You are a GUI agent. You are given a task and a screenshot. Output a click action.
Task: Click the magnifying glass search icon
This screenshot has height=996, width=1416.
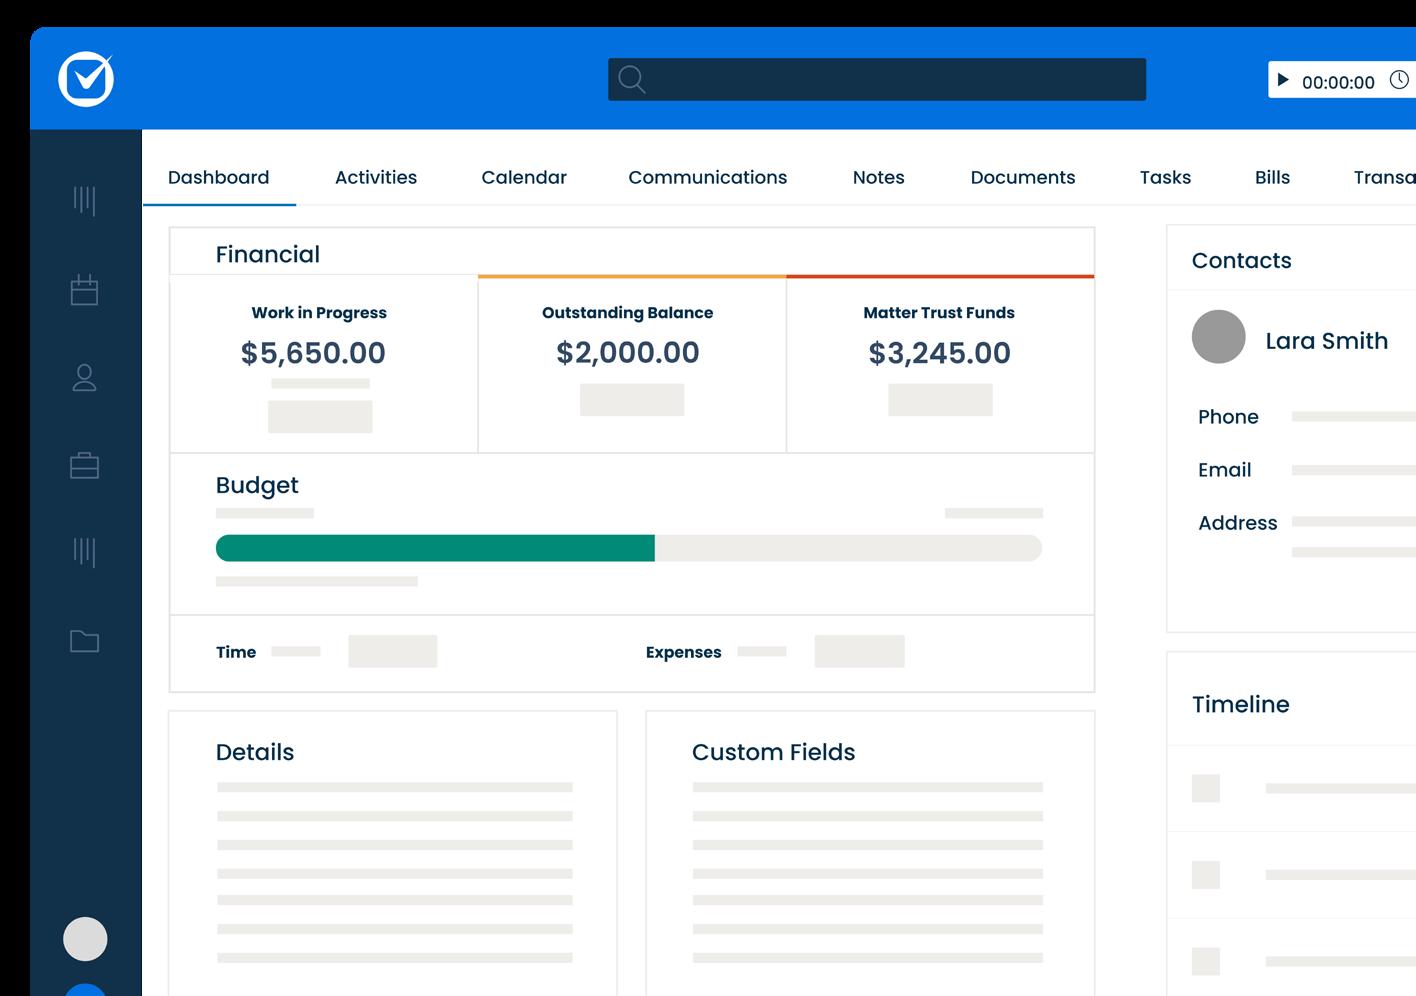pos(632,79)
